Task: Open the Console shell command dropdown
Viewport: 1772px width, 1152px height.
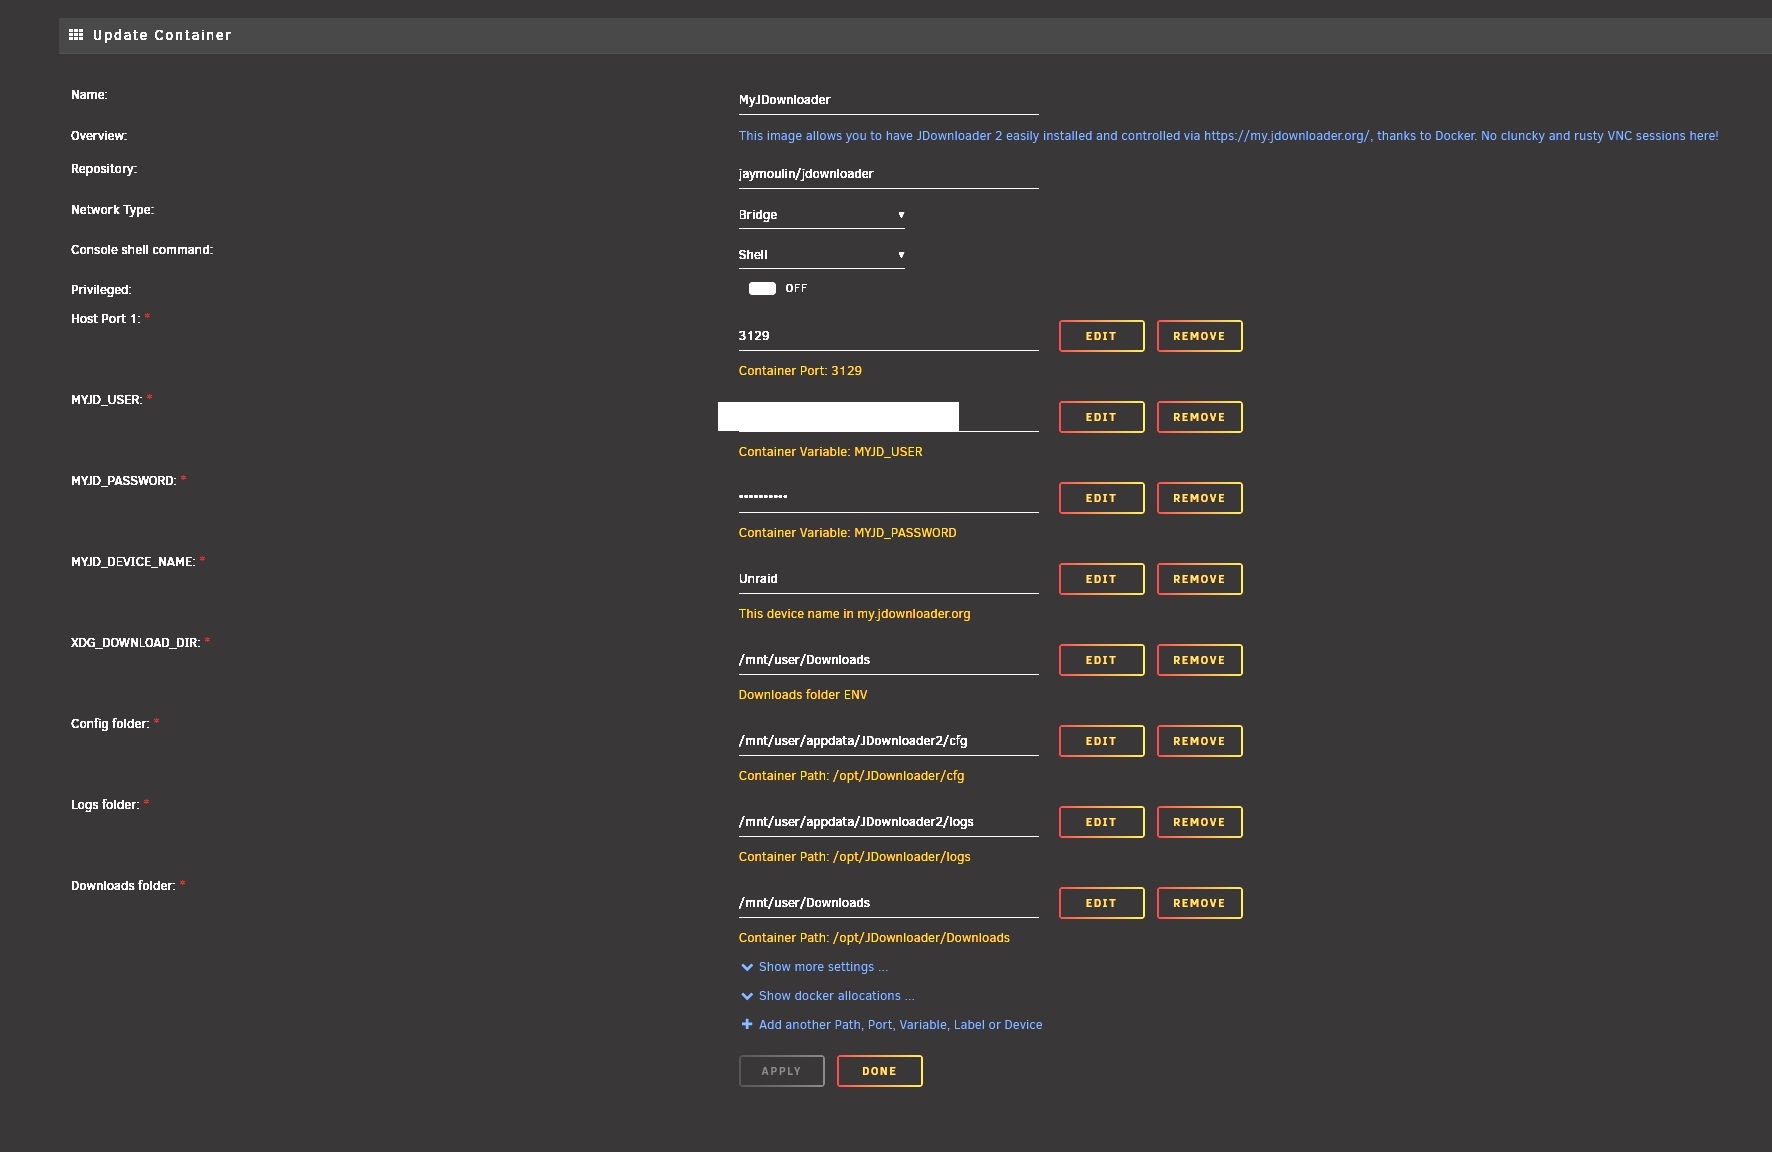Action: (x=821, y=255)
